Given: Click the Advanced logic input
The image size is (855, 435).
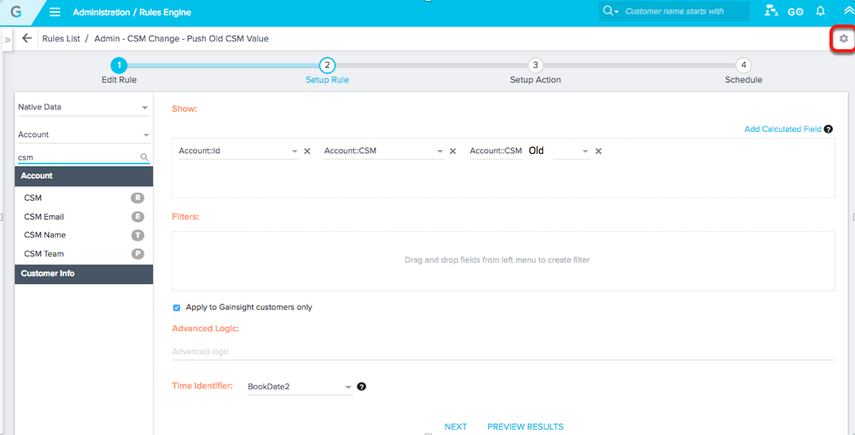Looking at the screenshot, I should 503,352.
